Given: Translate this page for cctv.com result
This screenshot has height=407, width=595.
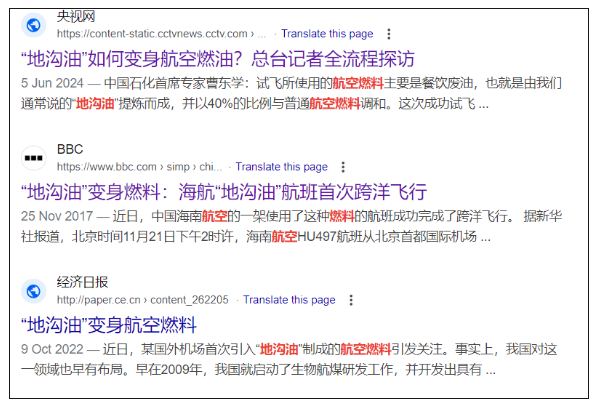Looking at the screenshot, I should pyautogui.click(x=327, y=34).
